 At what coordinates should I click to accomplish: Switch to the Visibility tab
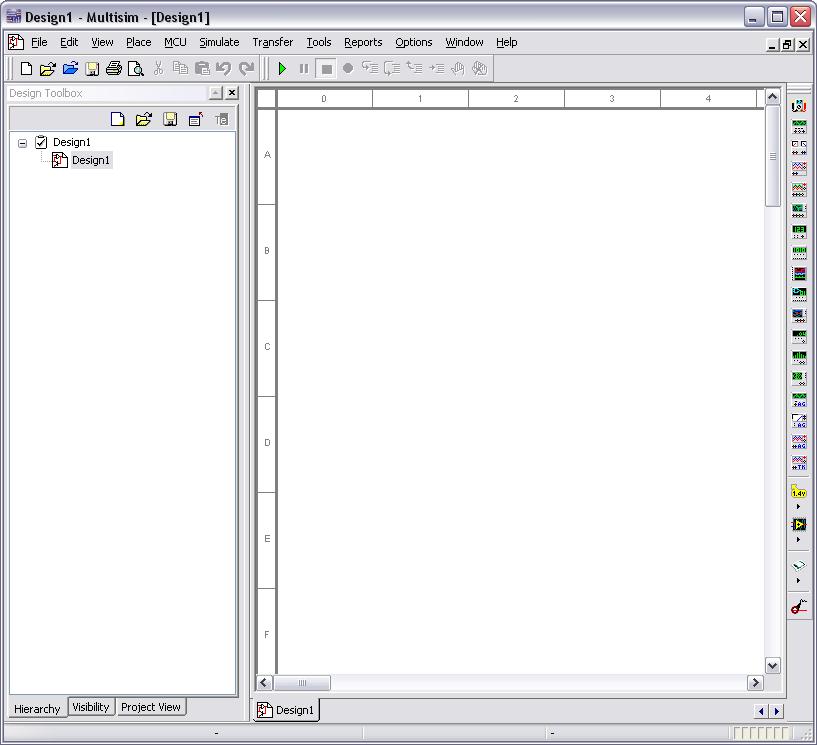coord(91,707)
